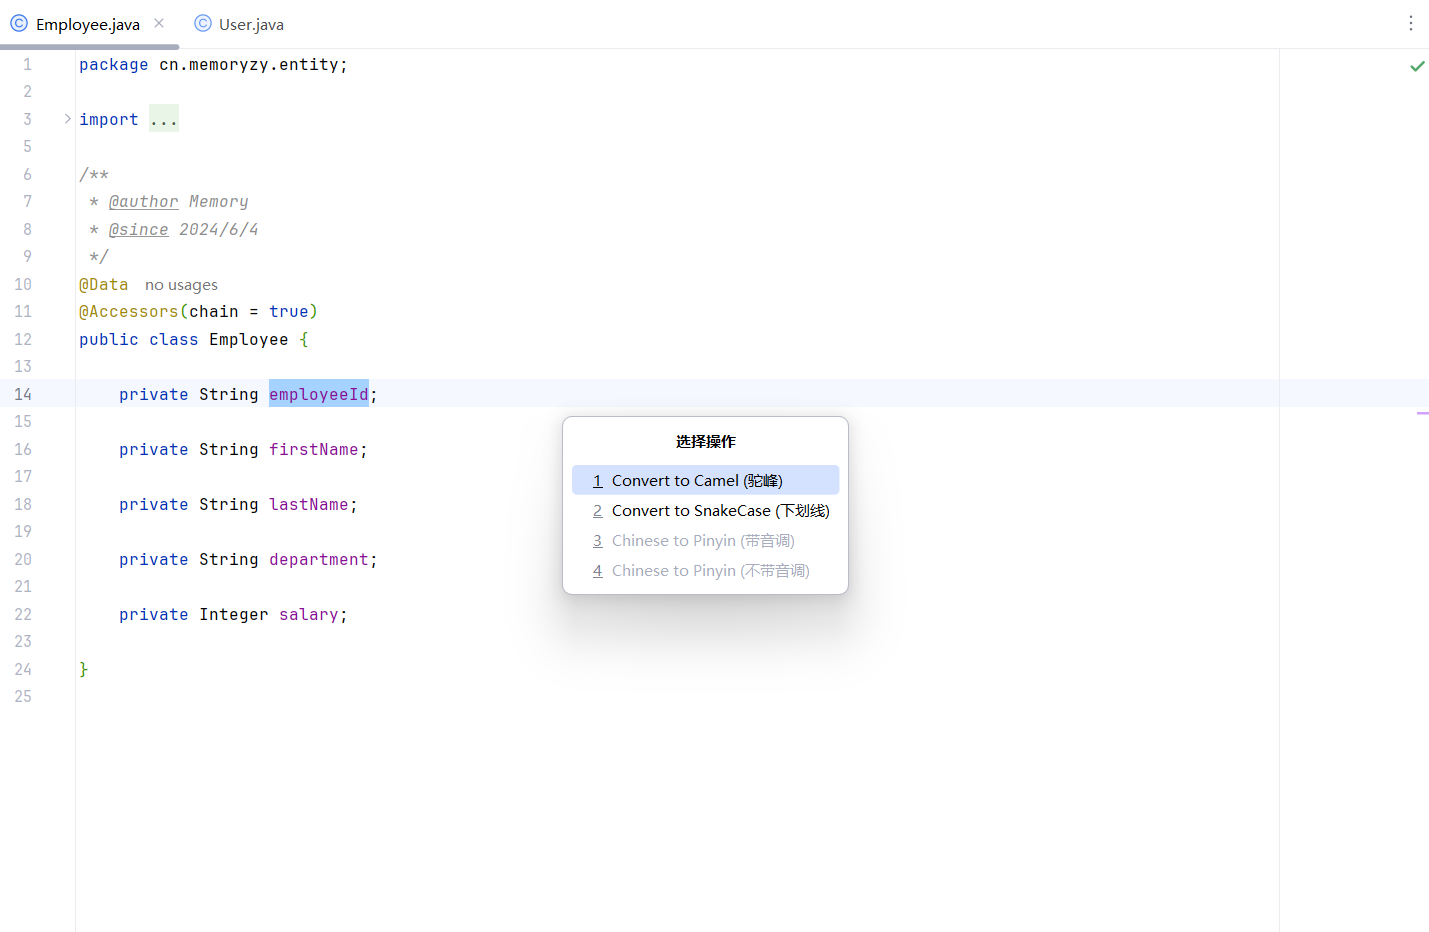This screenshot has height=932, width=1429.
Task: Select the Employee.java tab
Action: pyautogui.click(x=88, y=24)
